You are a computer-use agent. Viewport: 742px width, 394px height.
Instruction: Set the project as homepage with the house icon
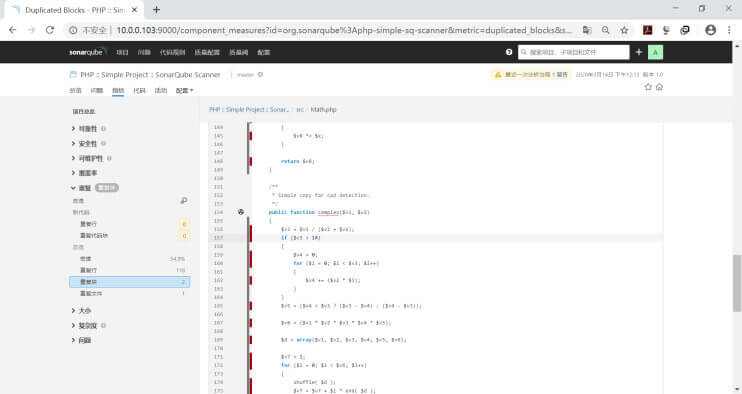[x=659, y=87]
